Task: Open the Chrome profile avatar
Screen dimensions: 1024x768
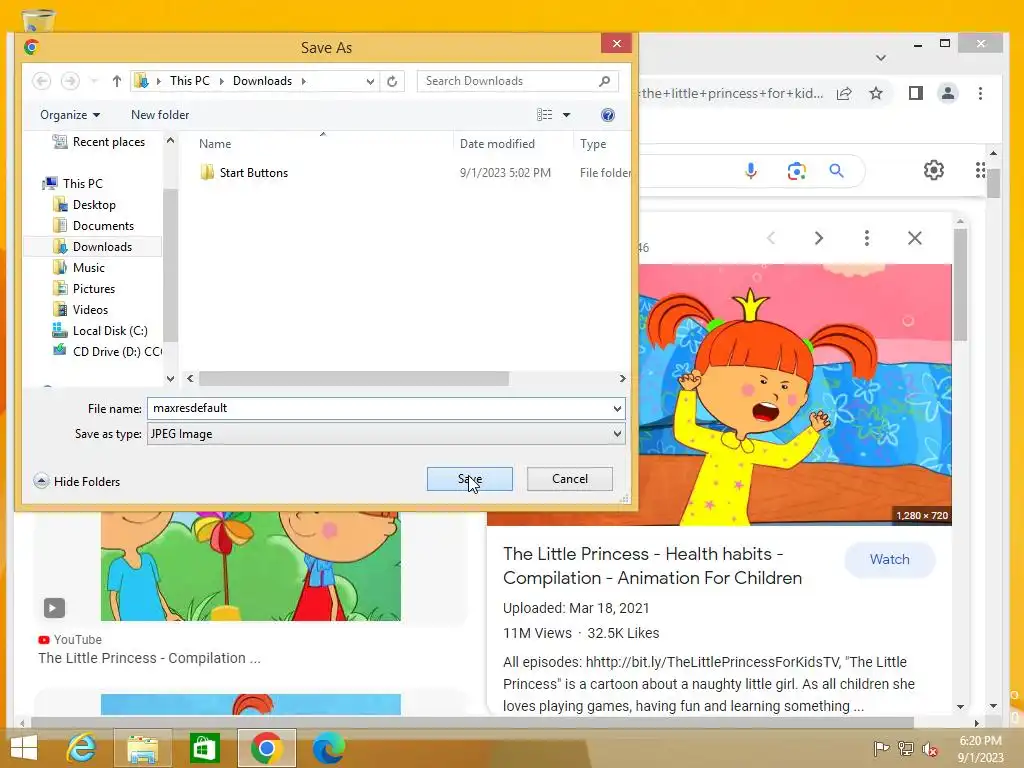Action: coord(948,93)
